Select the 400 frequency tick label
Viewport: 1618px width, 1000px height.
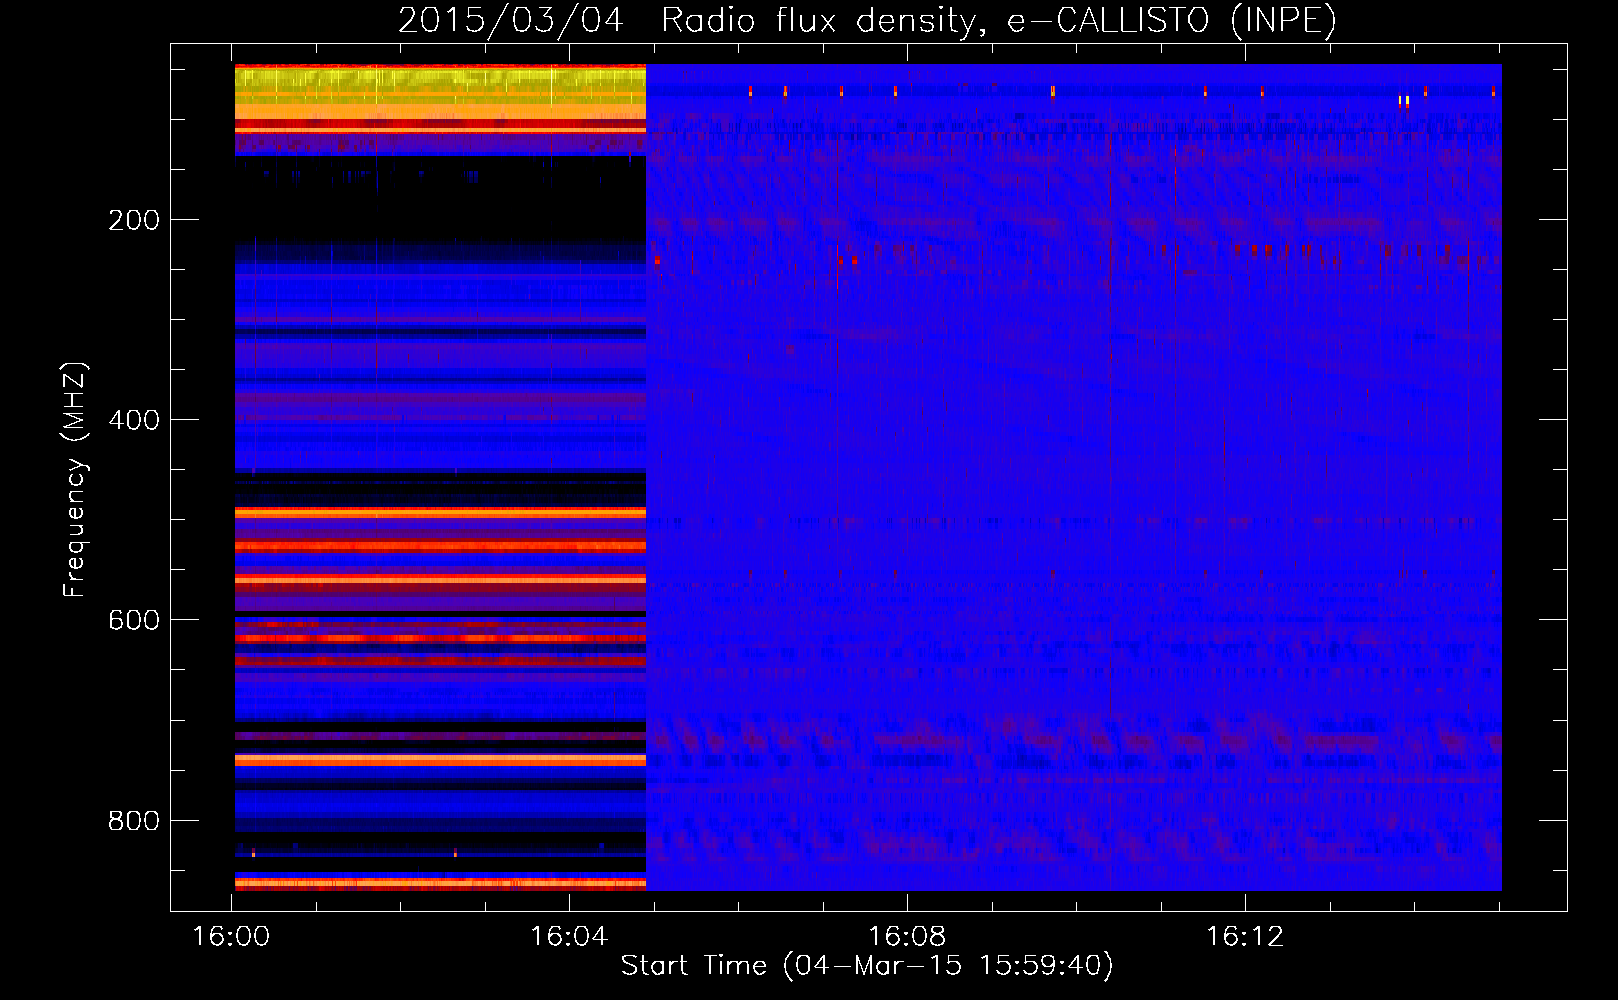coord(134,420)
